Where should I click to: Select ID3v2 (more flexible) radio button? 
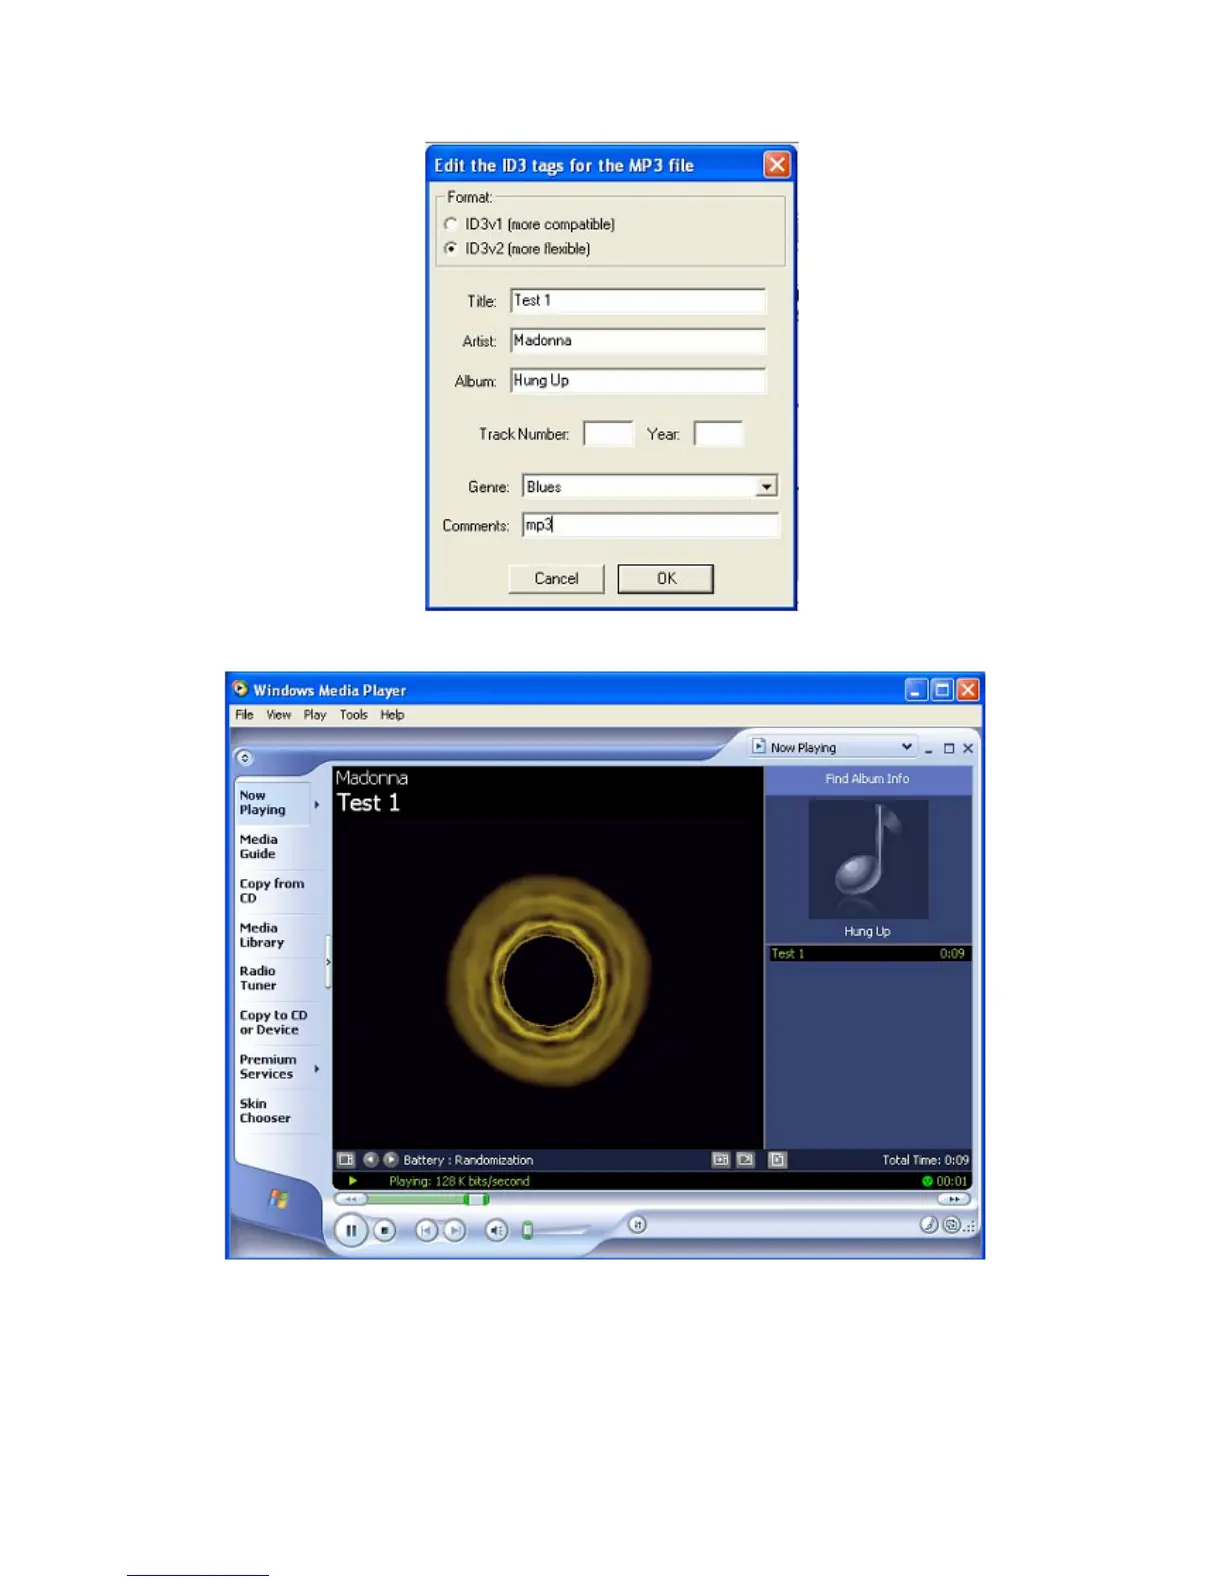point(451,248)
